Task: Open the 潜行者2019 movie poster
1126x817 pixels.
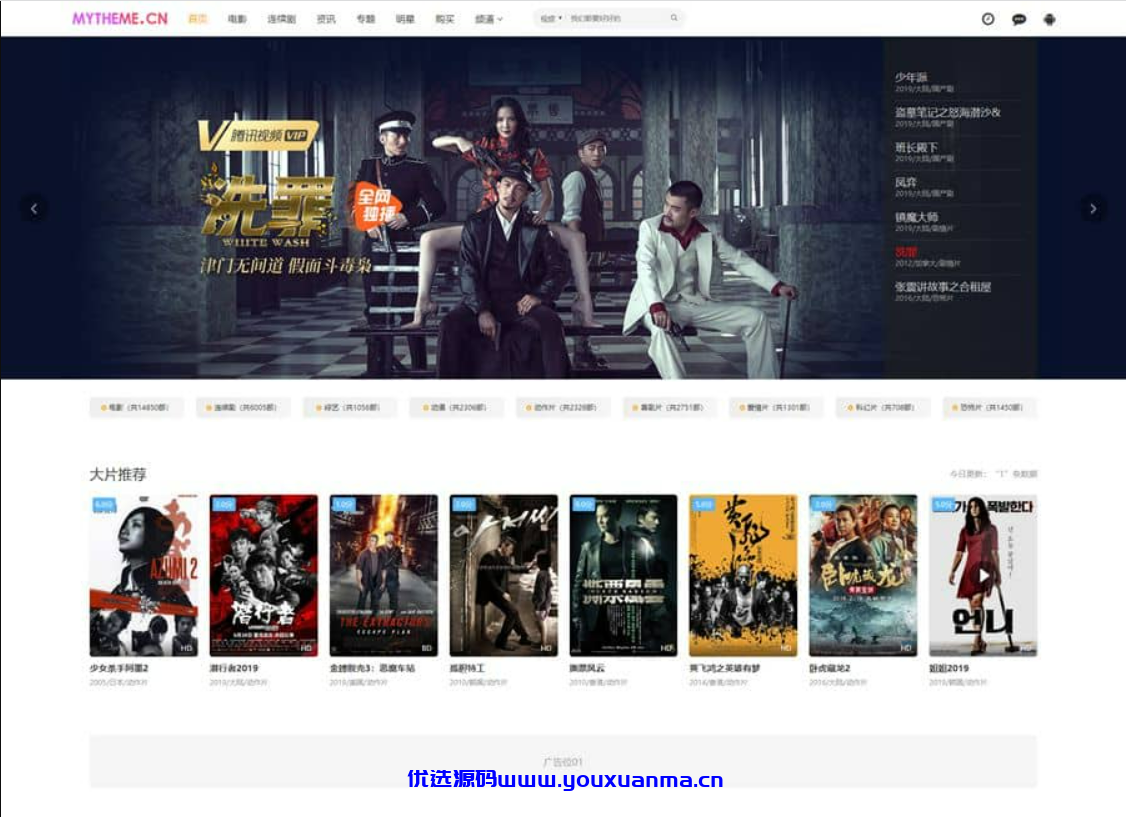Action: 264,575
